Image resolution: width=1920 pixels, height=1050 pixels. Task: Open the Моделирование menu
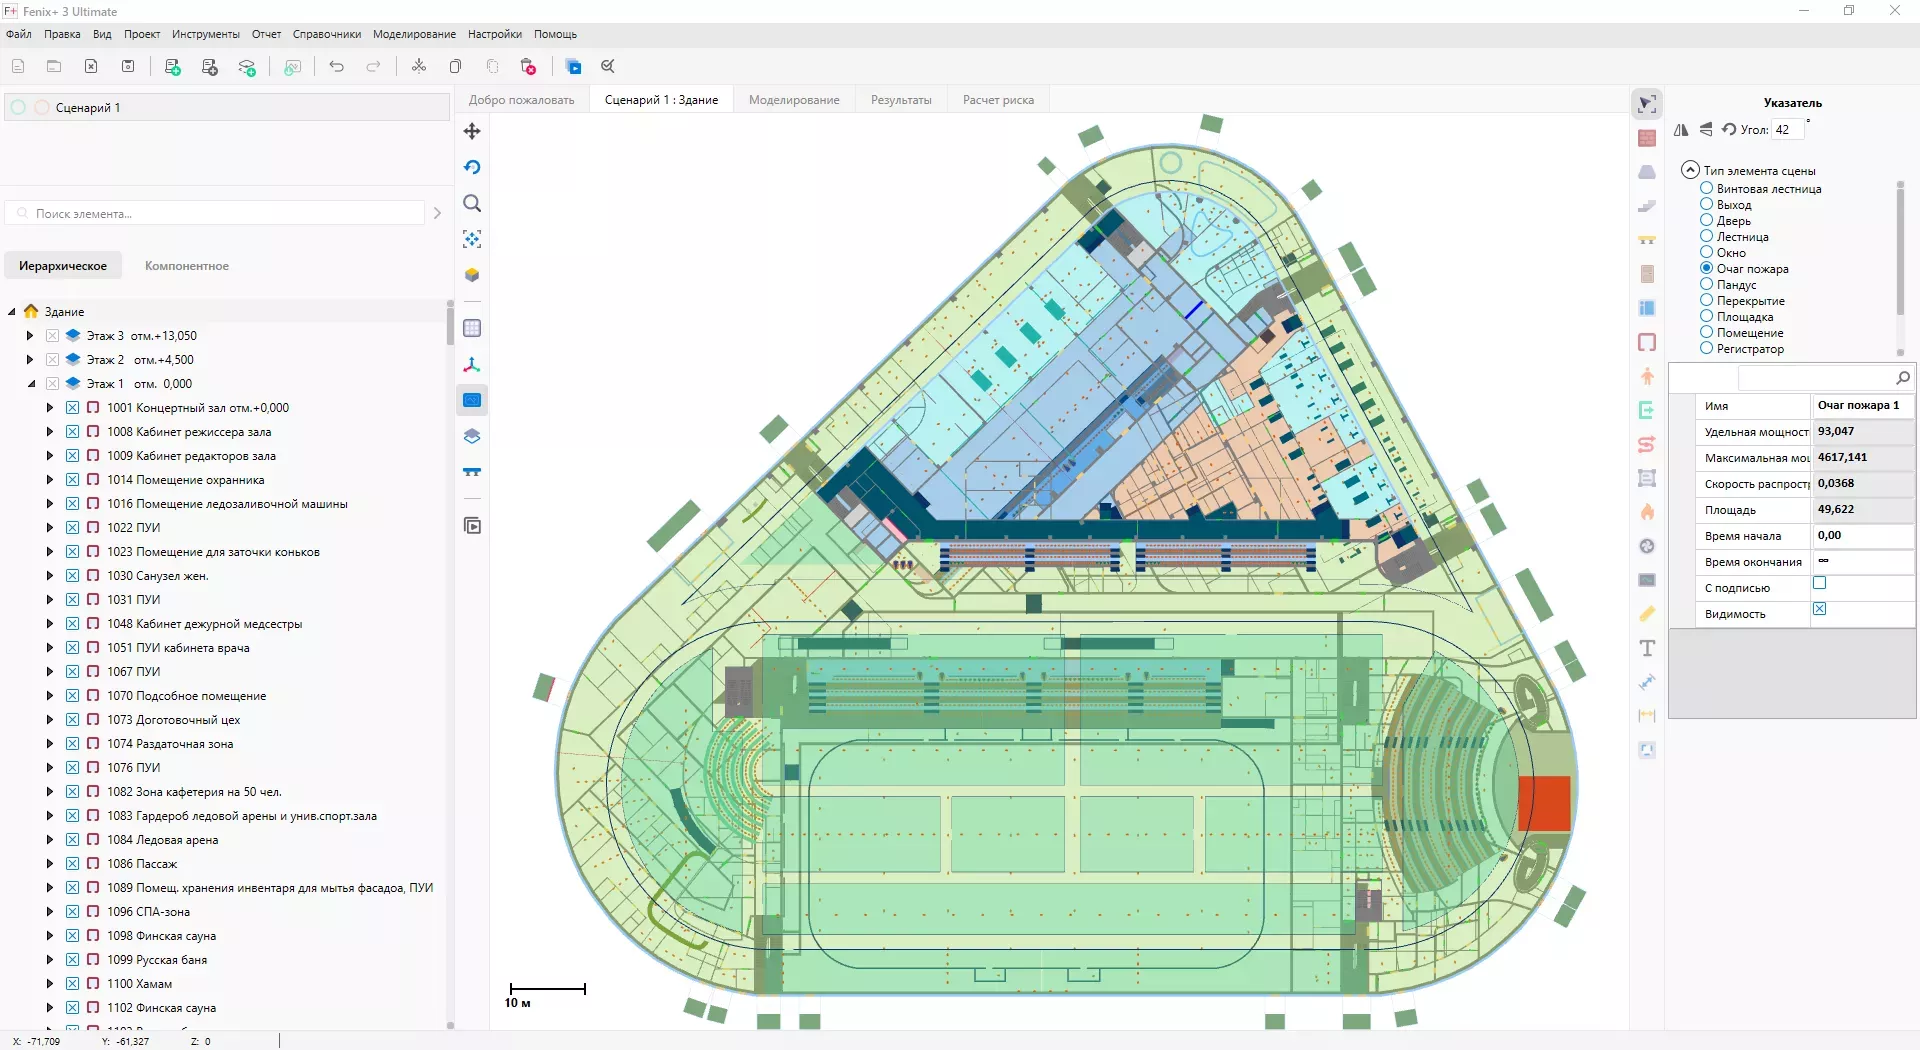pos(414,34)
